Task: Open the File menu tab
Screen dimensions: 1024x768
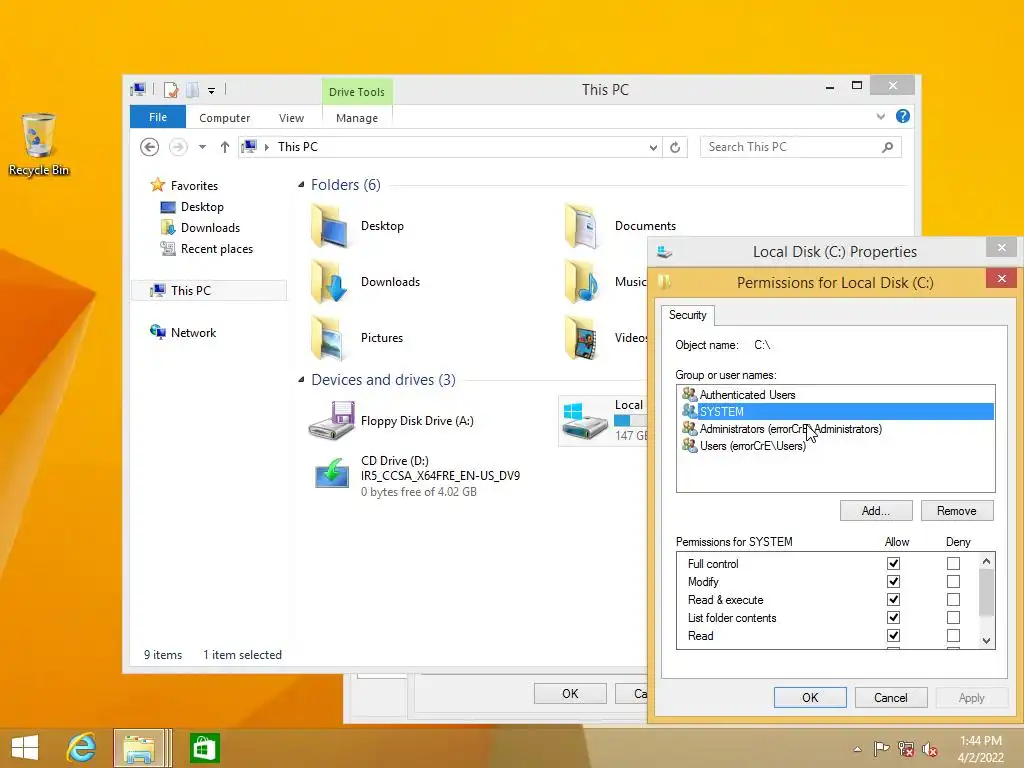Action: 158,117
